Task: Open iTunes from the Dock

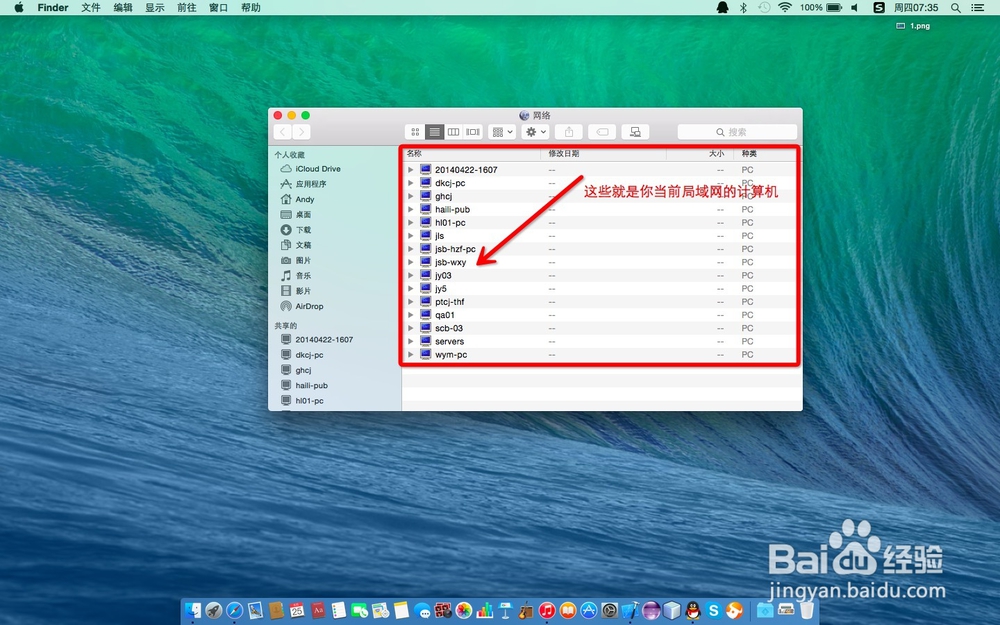Action: click(547, 610)
